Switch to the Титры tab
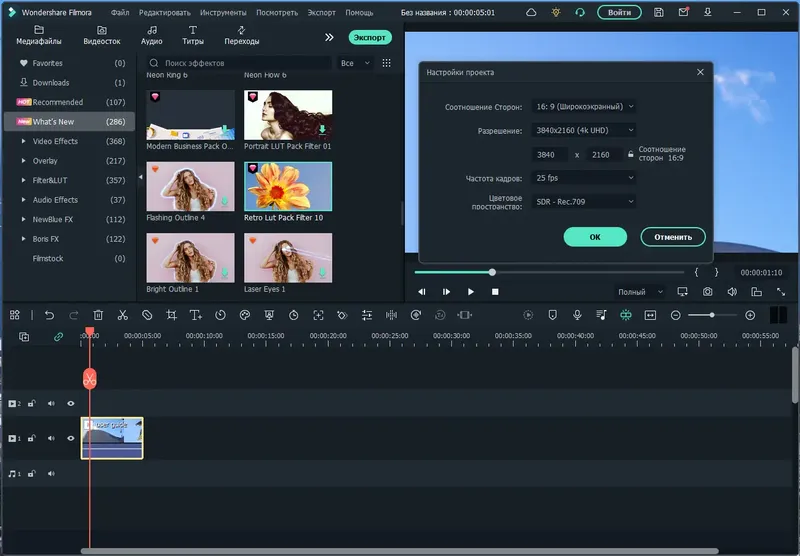Image resolution: width=800 pixels, height=556 pixels. tap(193, 36)
